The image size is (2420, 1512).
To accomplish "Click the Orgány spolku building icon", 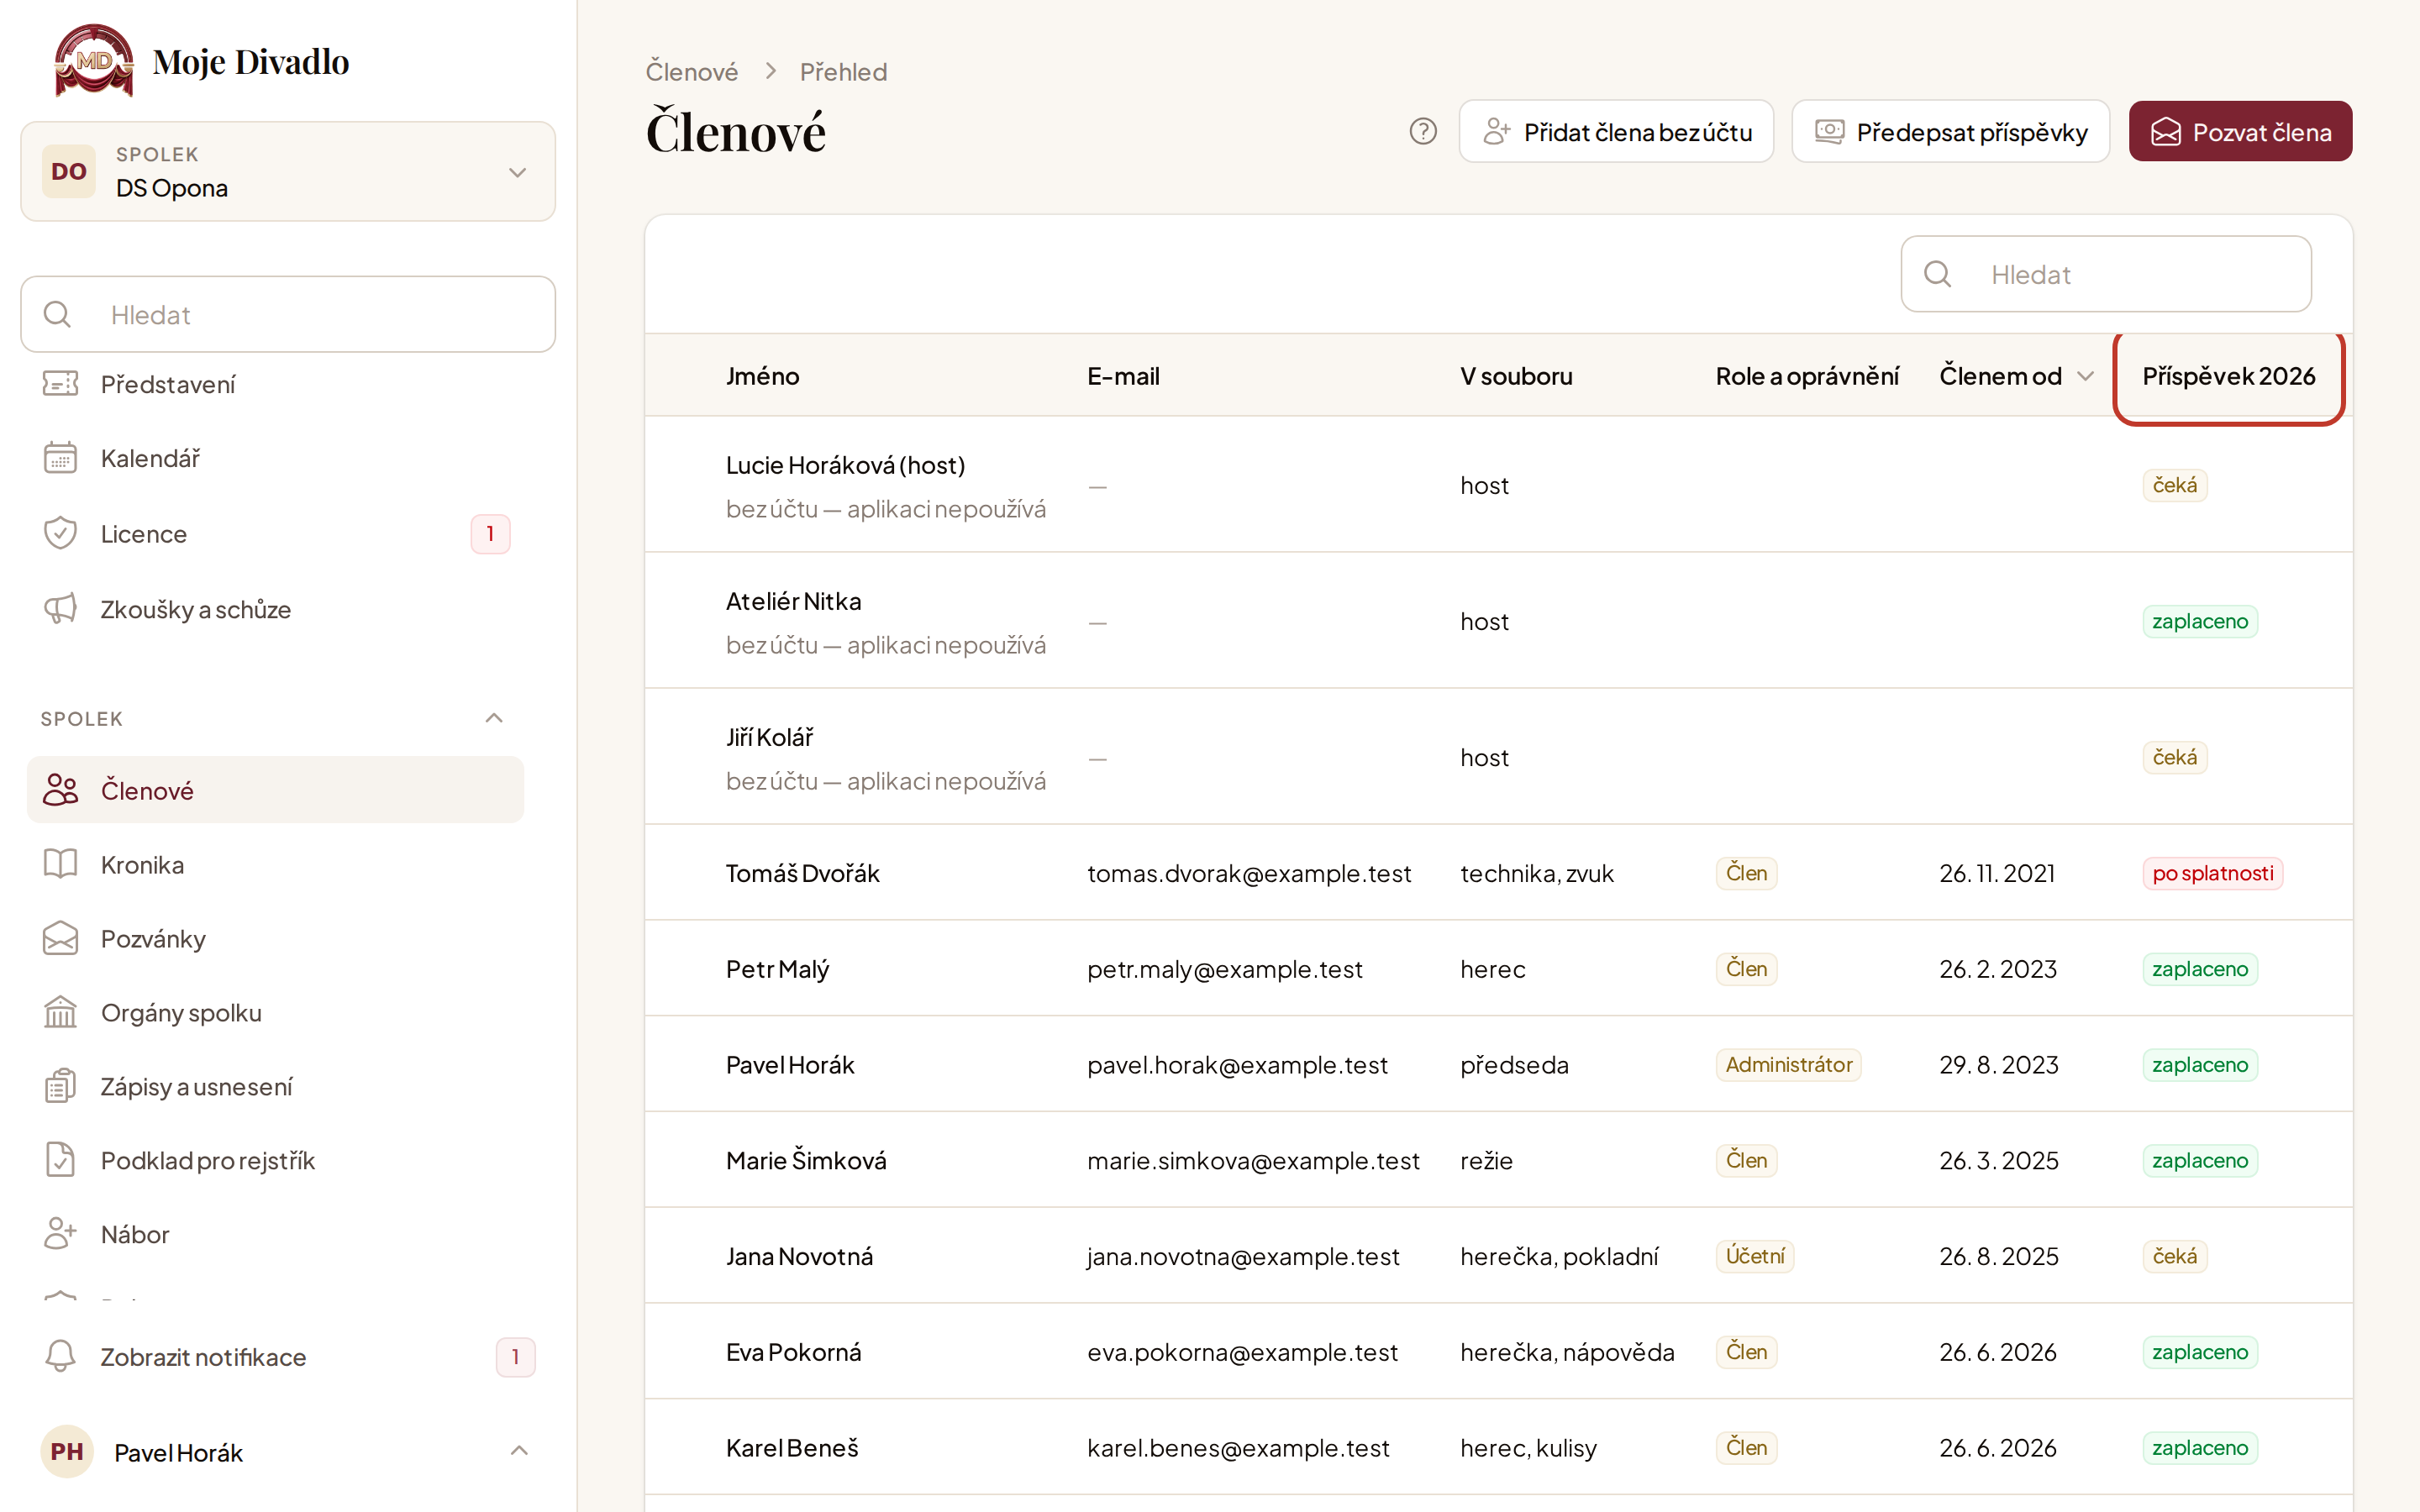I will (60, 1012).
